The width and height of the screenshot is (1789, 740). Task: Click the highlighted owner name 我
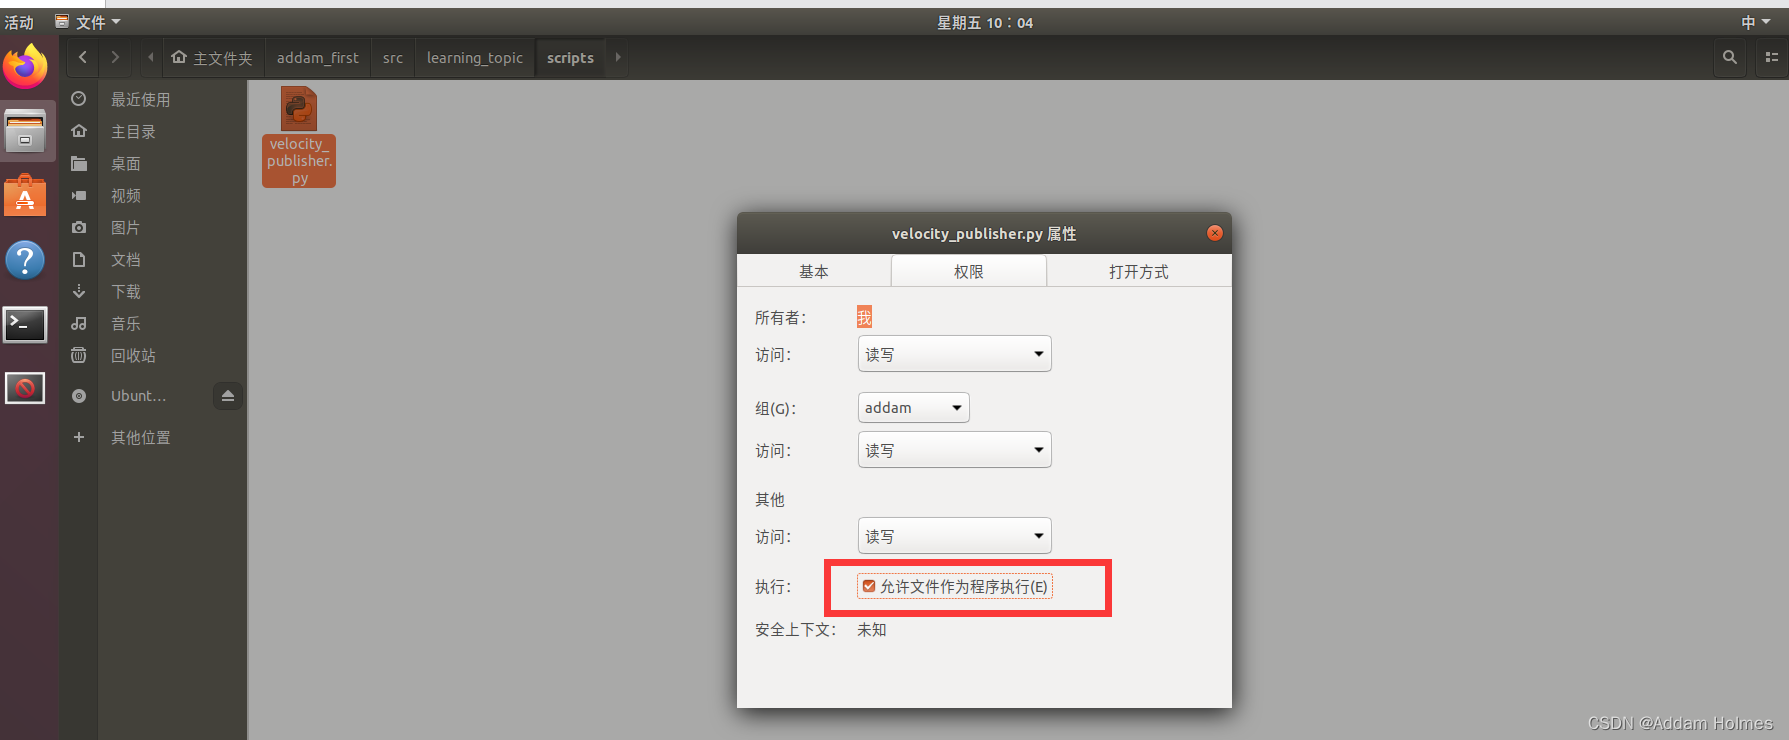tap(864, 317)
